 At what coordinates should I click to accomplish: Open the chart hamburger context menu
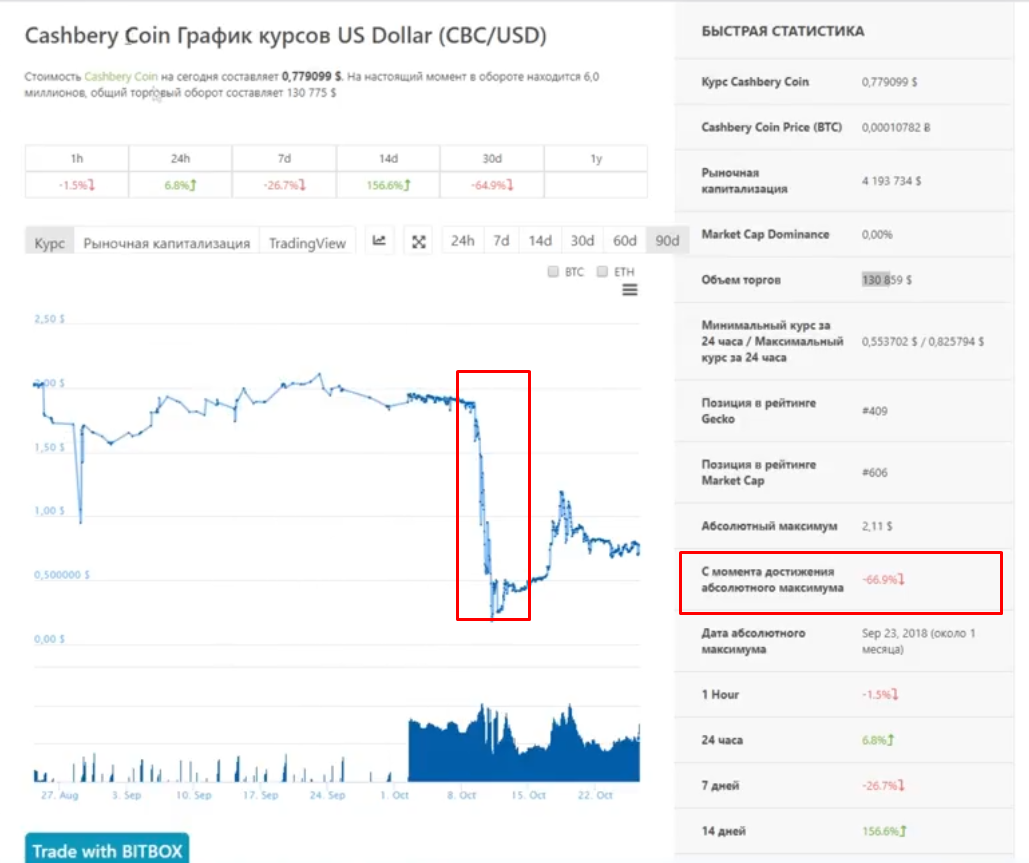629,289
